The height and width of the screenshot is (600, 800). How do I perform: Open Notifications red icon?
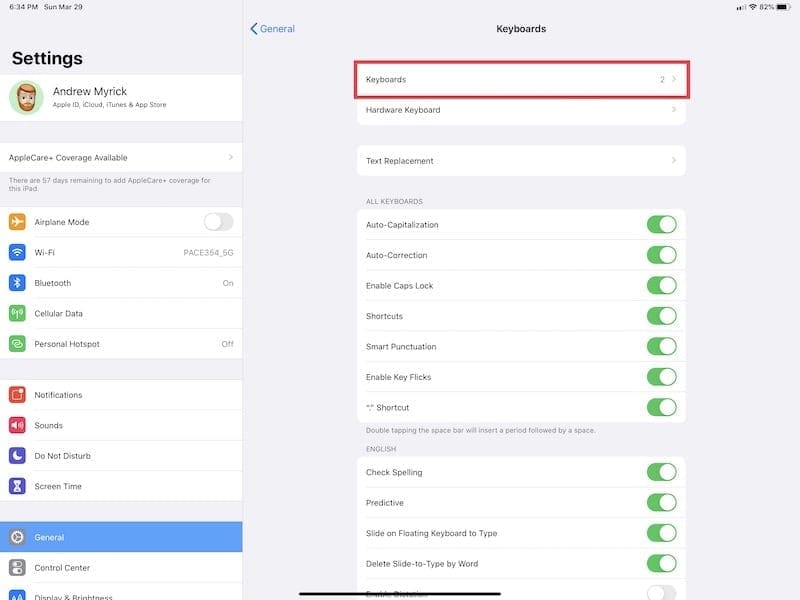[x=17, y=395]
